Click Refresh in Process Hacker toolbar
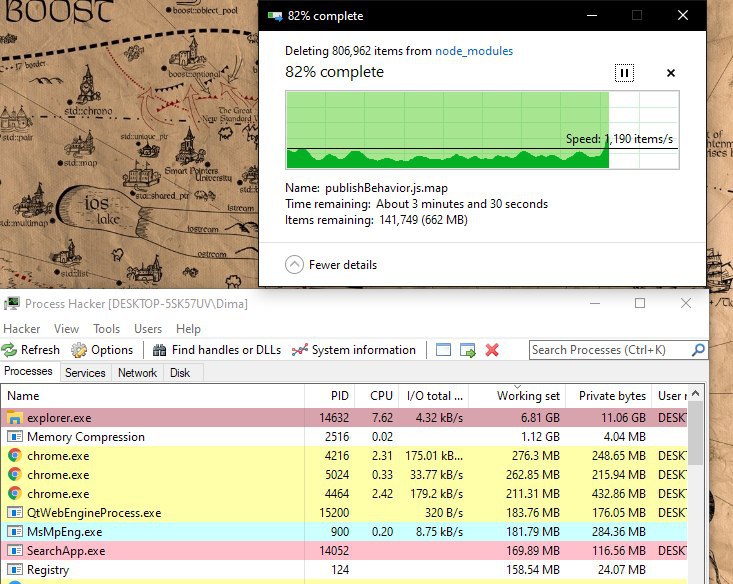 (x=31, y=350)
